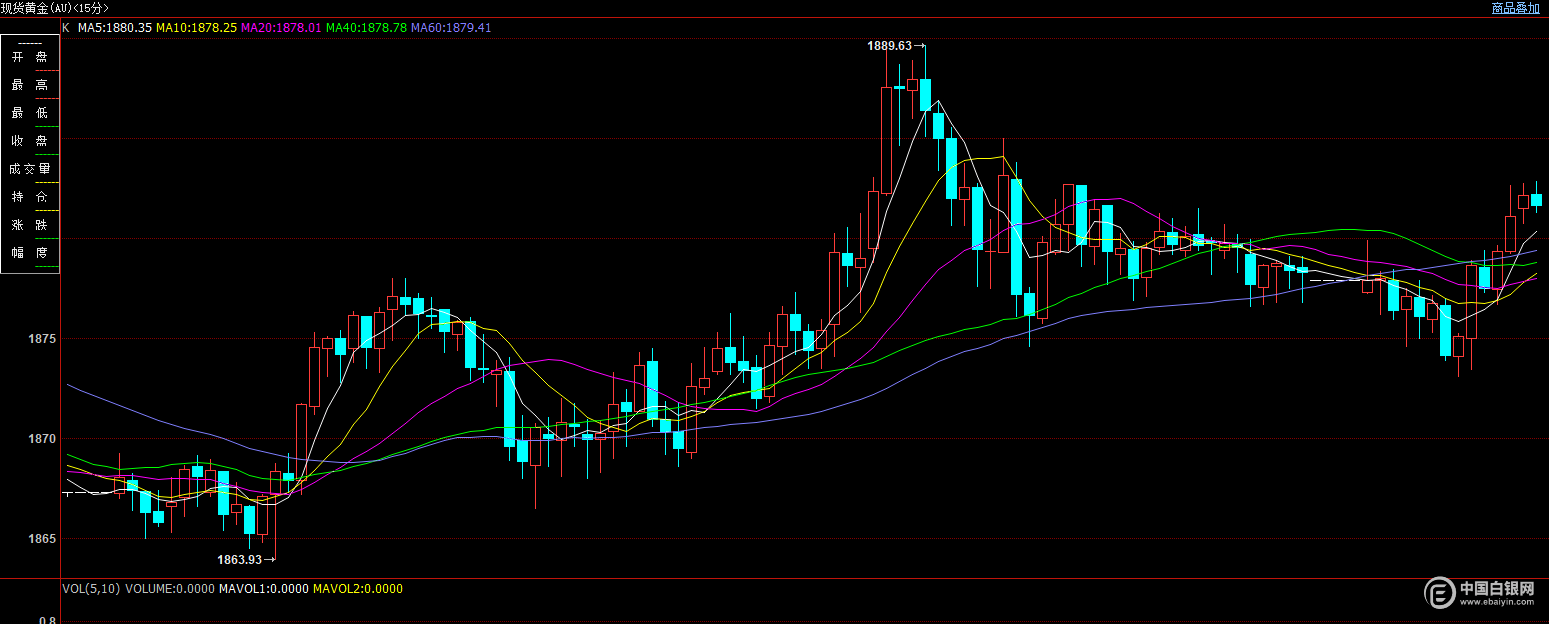Image resolution: width=1549 pixels, height=624 pixels.
Task: Click the 1889.63 high price marker
Action: [x=889, y=46]
